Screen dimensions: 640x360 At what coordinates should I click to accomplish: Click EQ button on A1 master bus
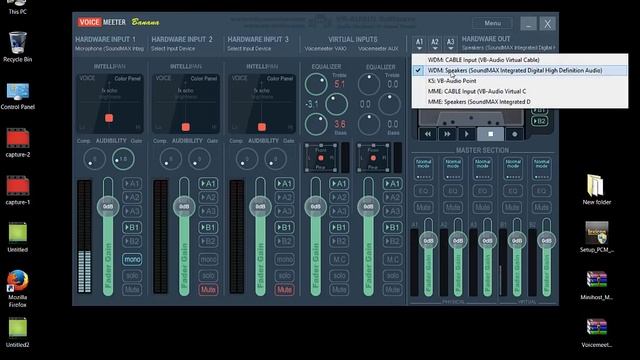pyautogui.click(x=423, y=191)
